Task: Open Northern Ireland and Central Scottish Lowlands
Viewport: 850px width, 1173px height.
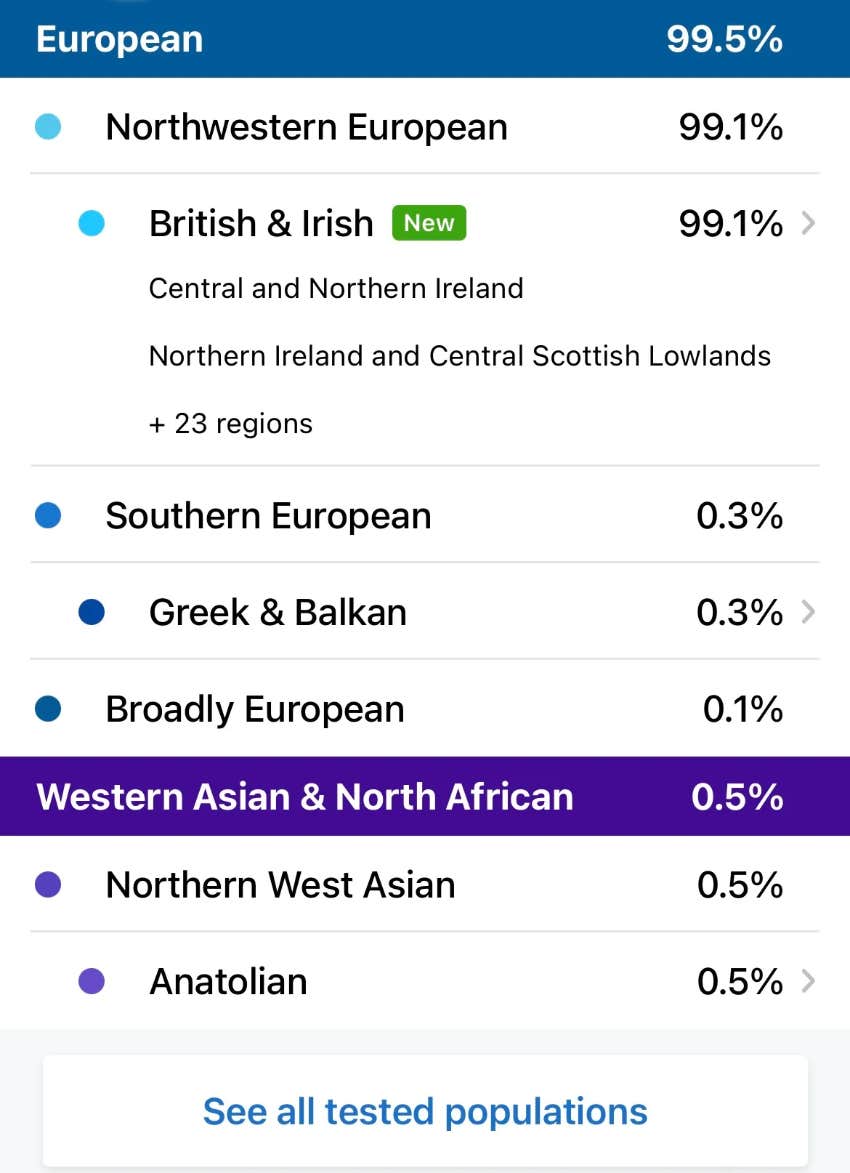Action: tap(459, 356)
